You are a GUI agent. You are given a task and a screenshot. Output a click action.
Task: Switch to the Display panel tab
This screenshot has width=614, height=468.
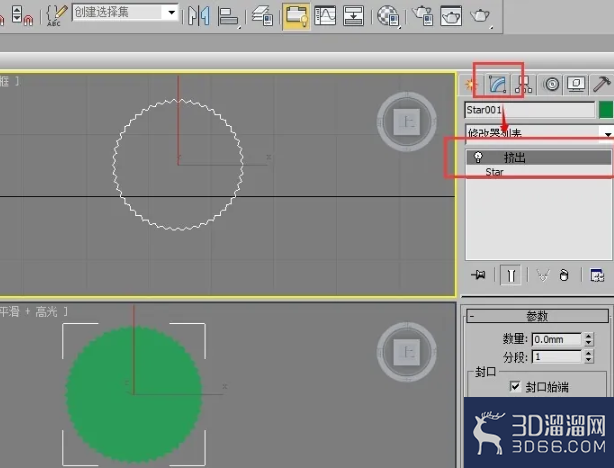pos(576,84)
